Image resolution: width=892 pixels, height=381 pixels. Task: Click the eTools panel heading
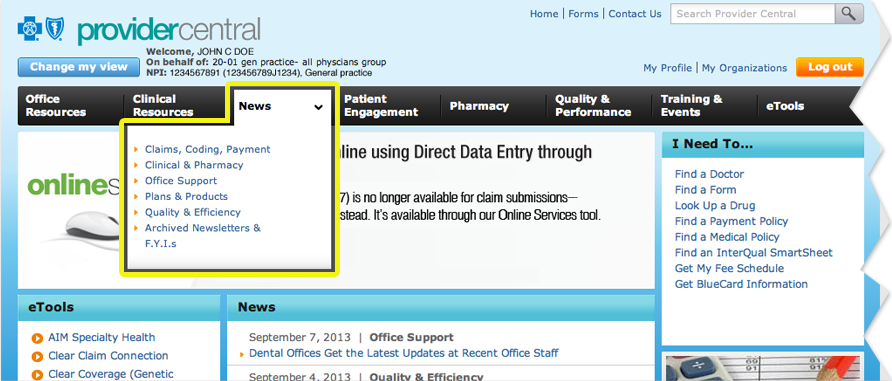point(51,307)
